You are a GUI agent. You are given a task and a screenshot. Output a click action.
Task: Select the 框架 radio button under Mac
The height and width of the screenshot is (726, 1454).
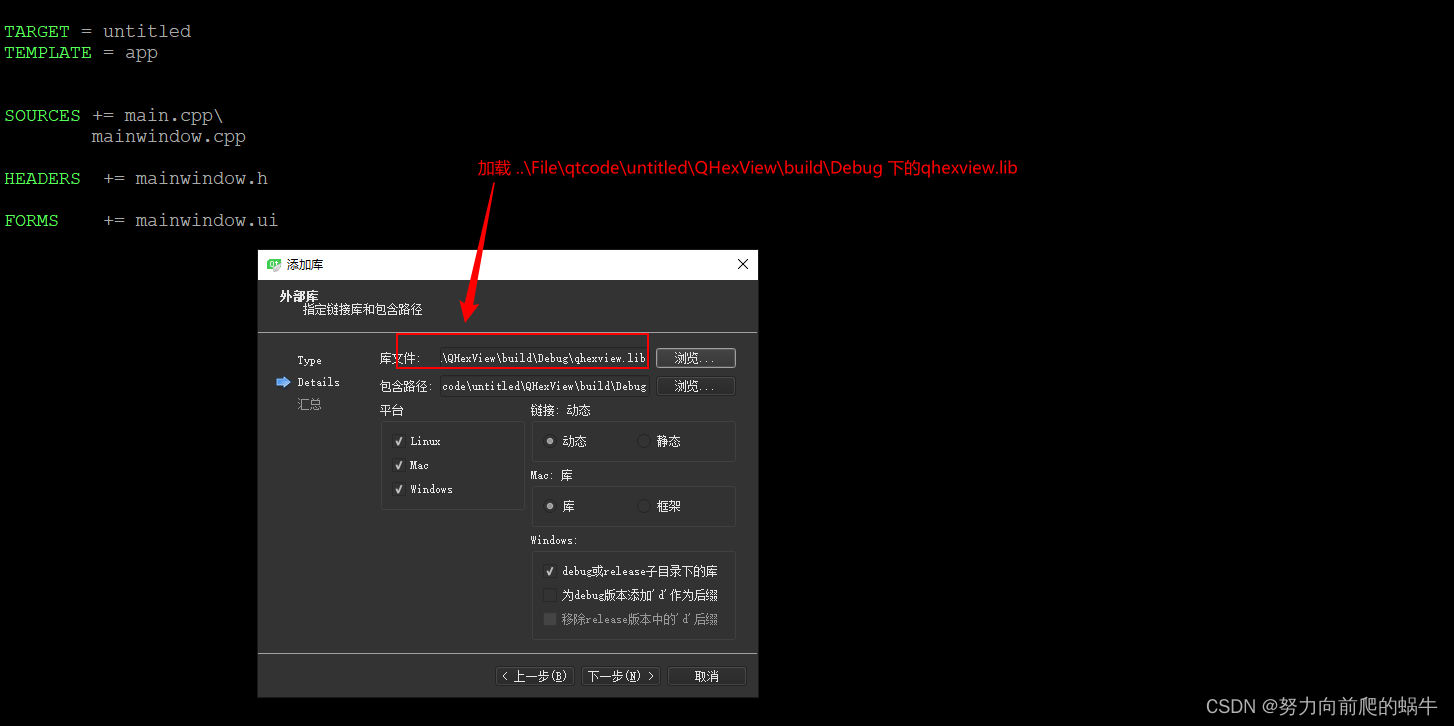pyautogui.click(x=644, y=506)
